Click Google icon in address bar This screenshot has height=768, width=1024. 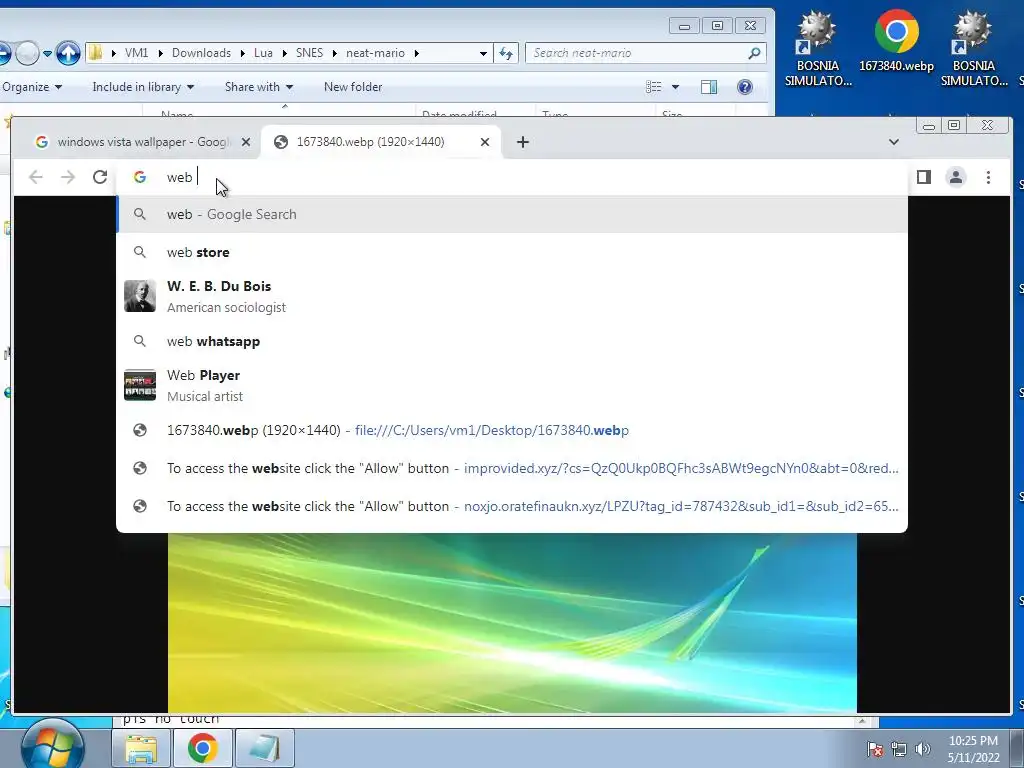pyautogui.click(x=140, y=177)
